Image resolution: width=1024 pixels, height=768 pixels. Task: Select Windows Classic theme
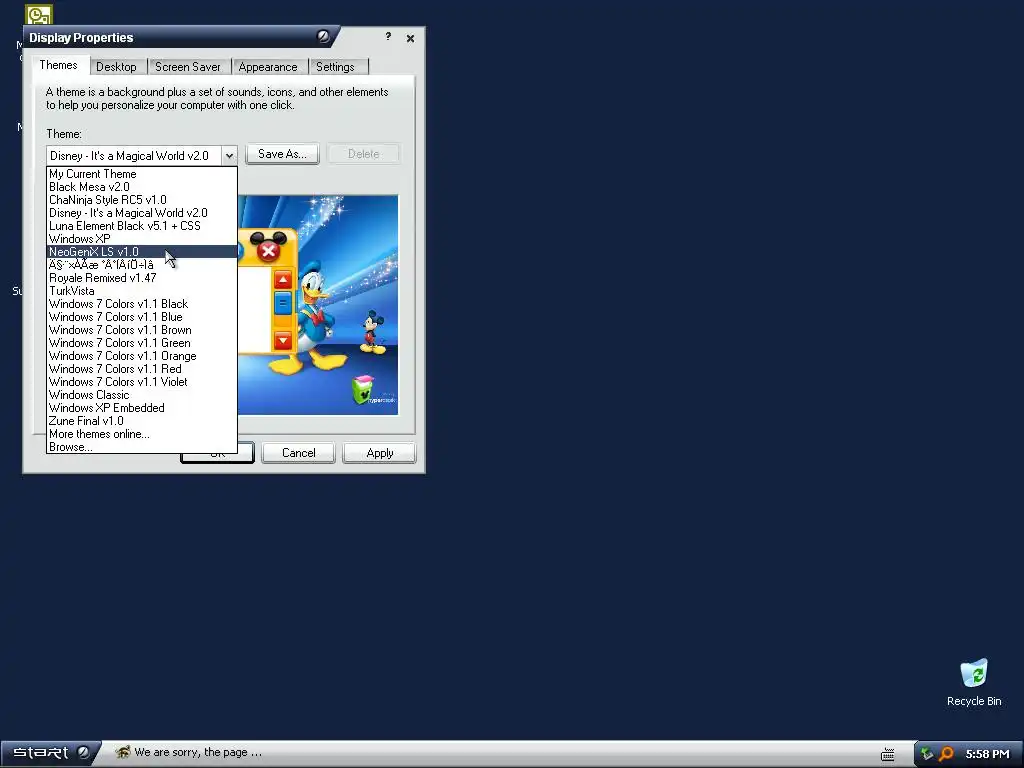(142, 395)
